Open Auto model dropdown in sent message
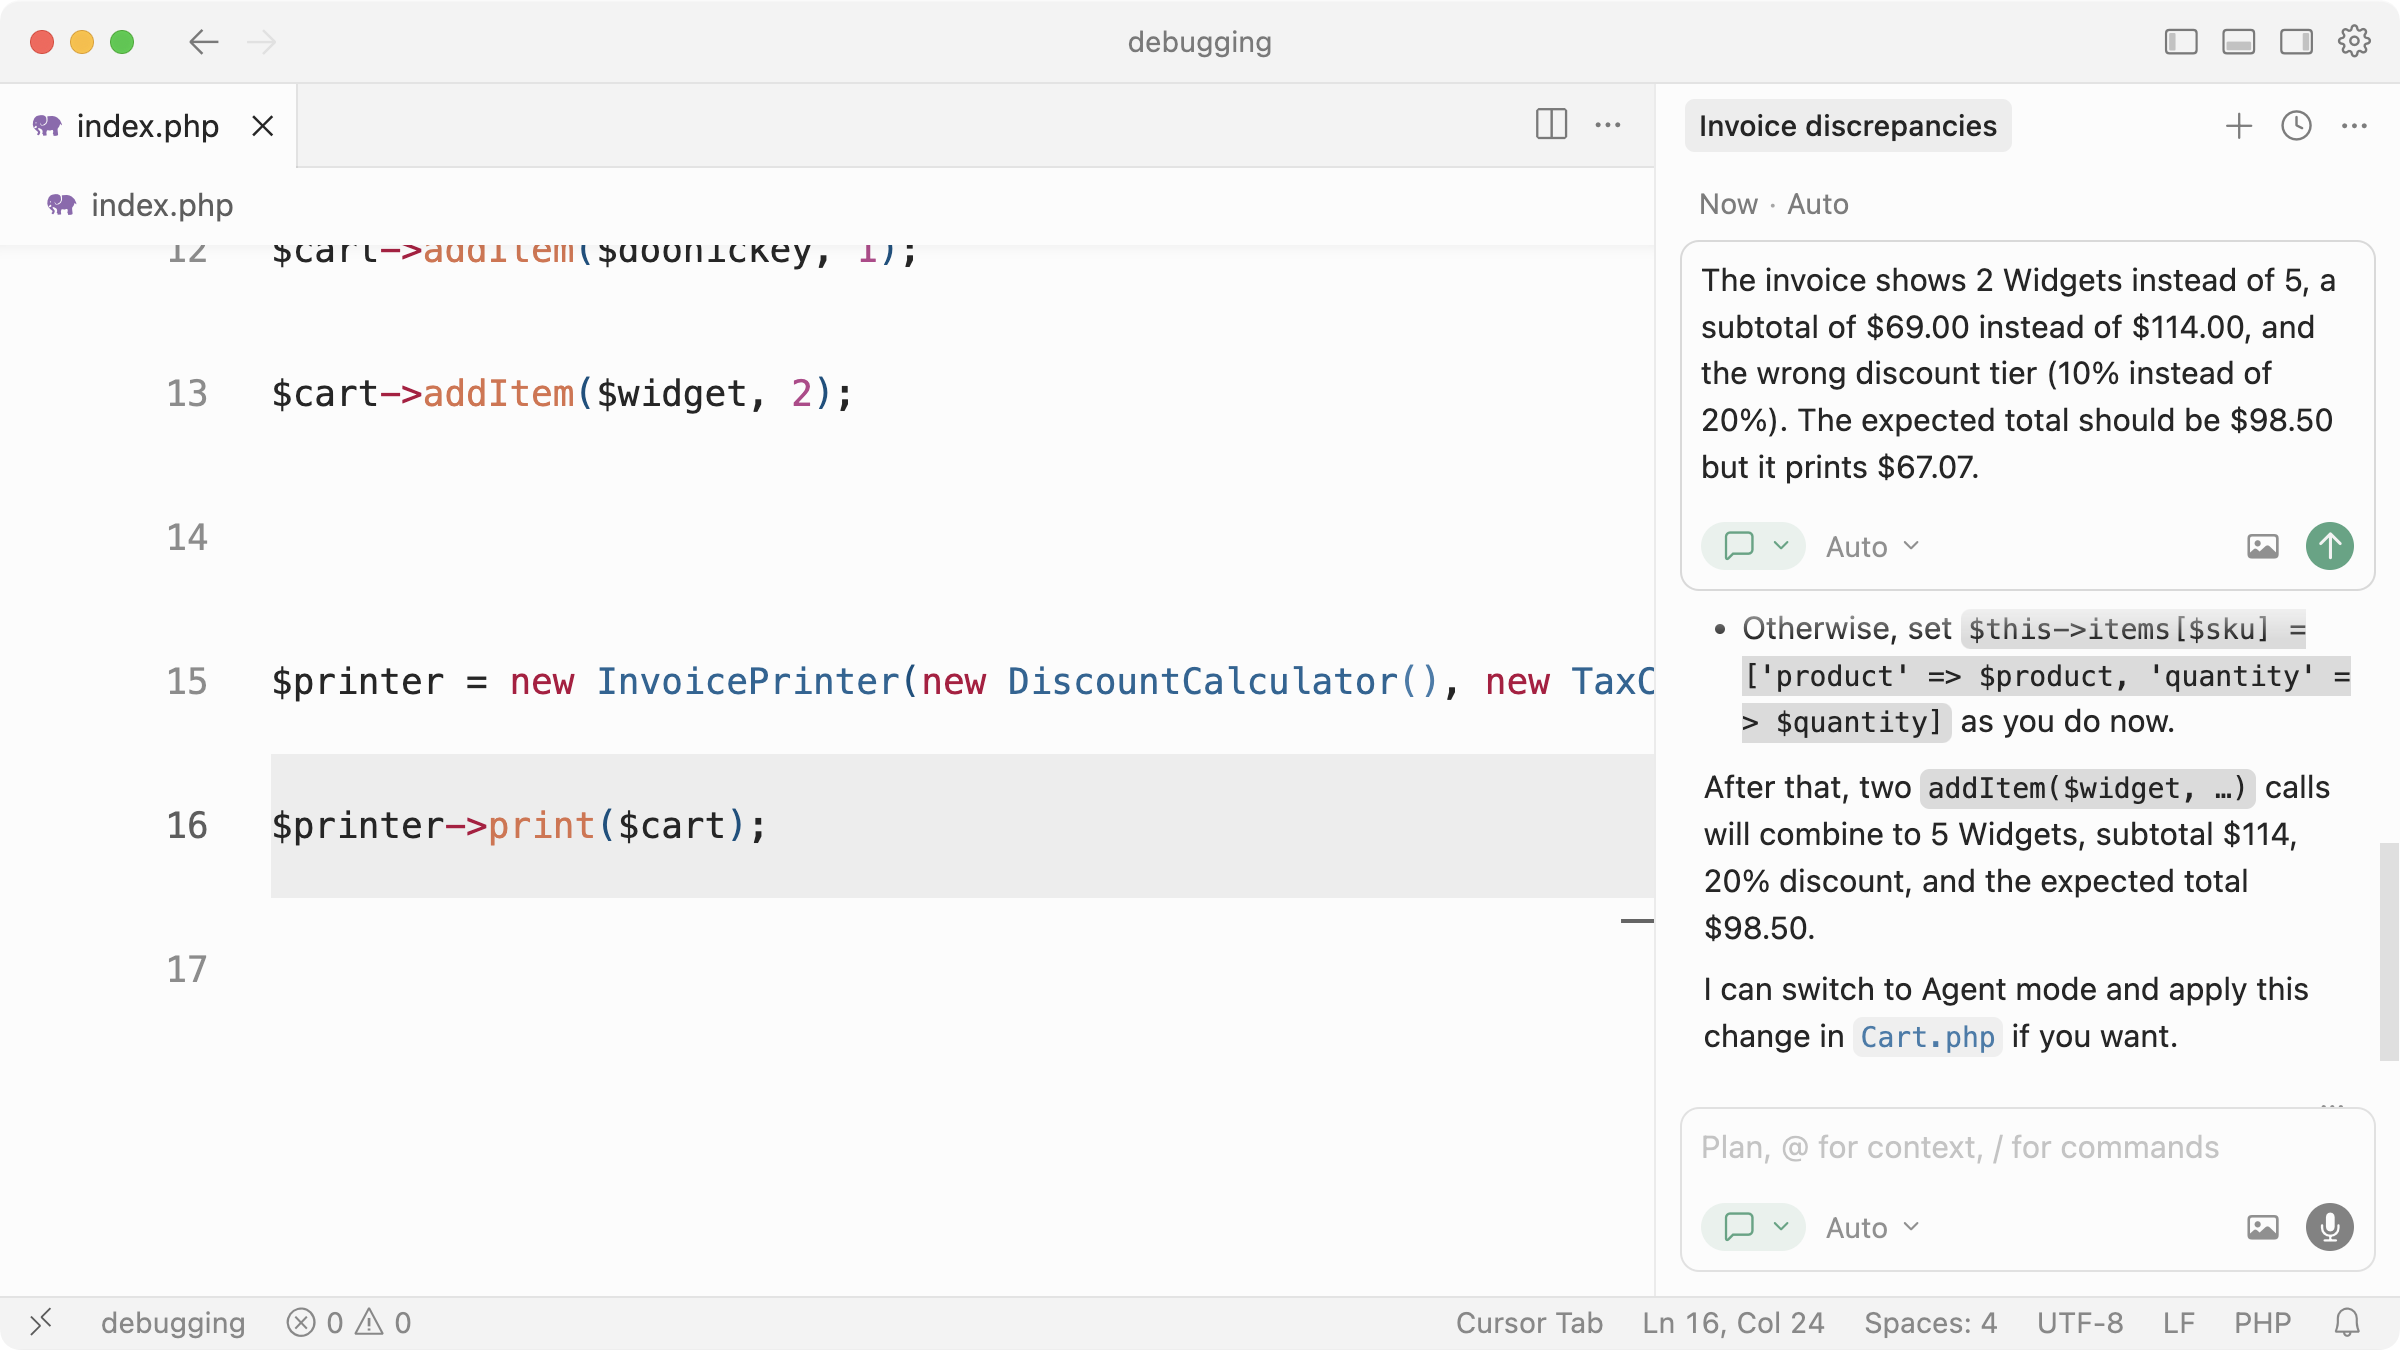 point(1872,546)
